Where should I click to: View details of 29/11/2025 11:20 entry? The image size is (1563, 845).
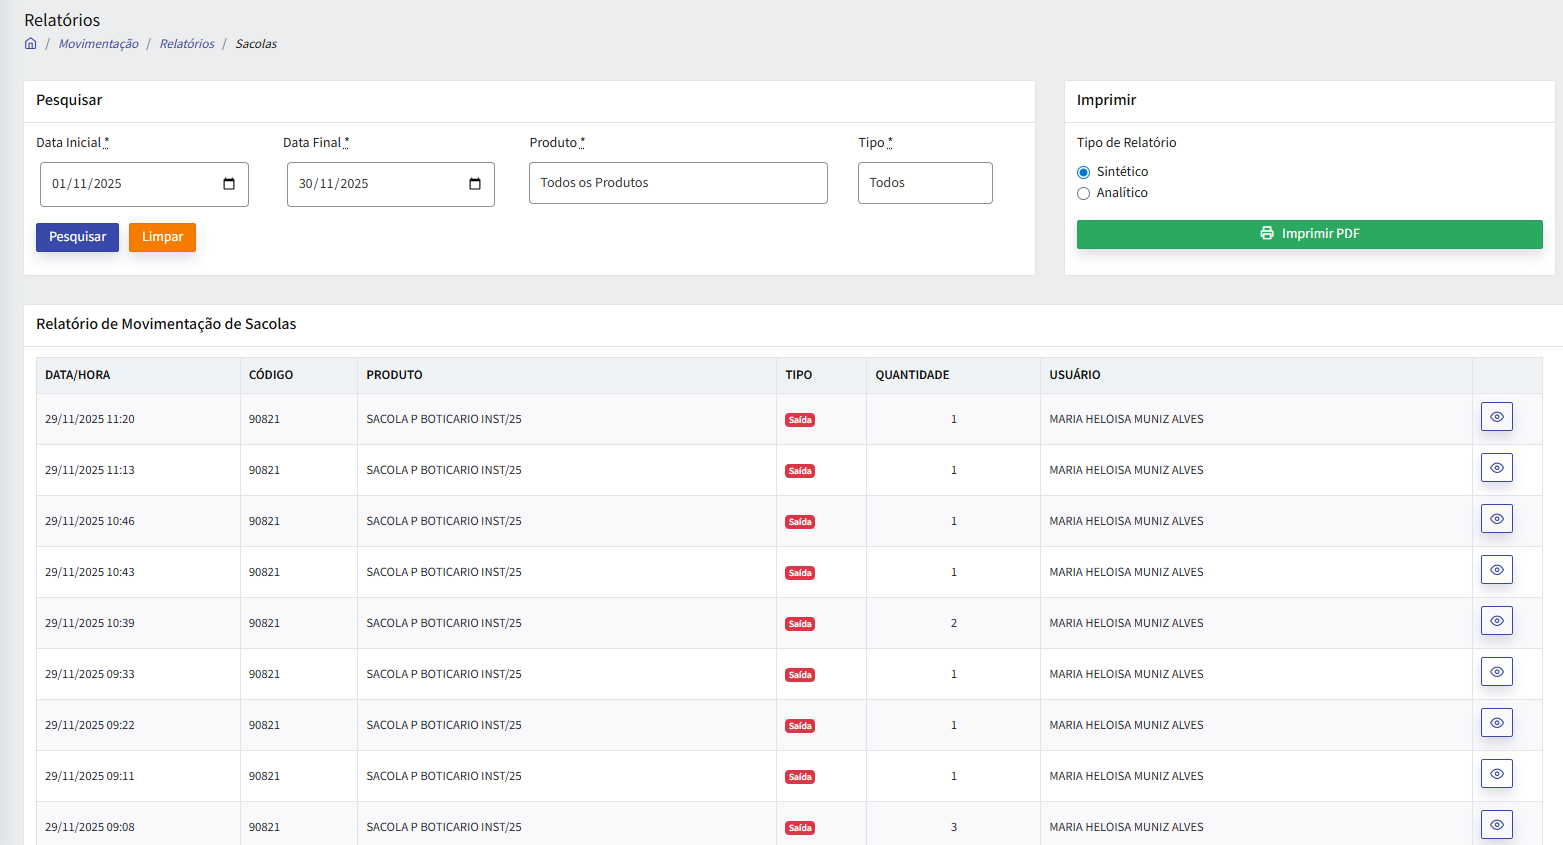(1496, 417)
